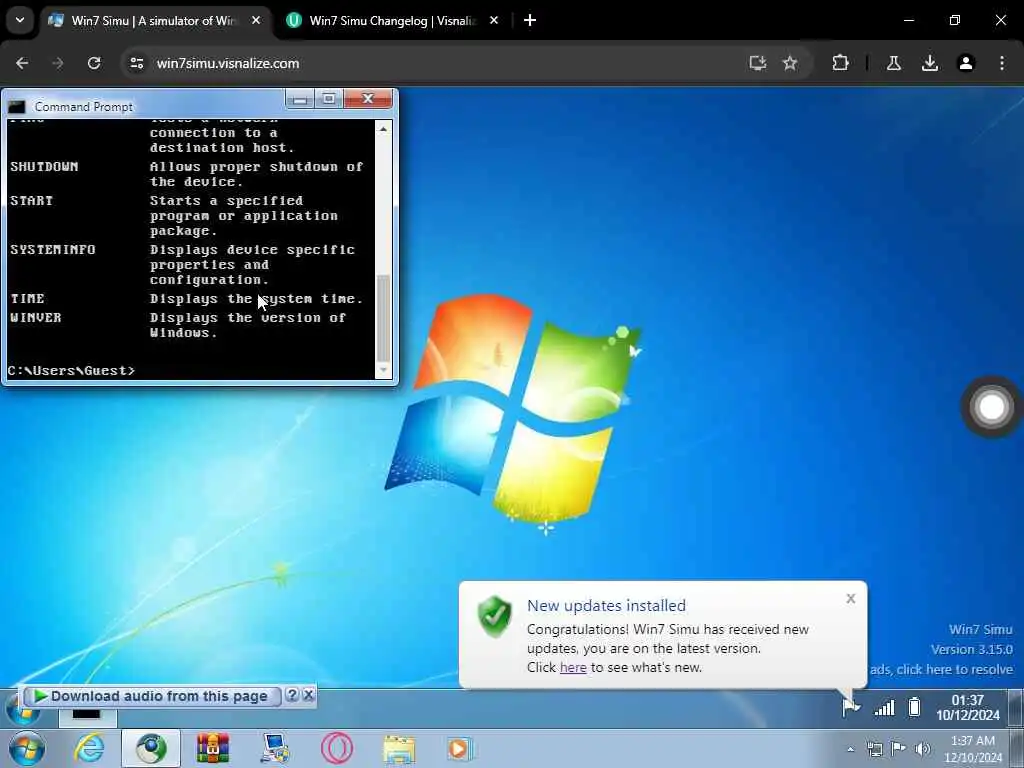Click the SHUTDOWN command text
Screen dimensions: 1024x768
tap(44, 167)
